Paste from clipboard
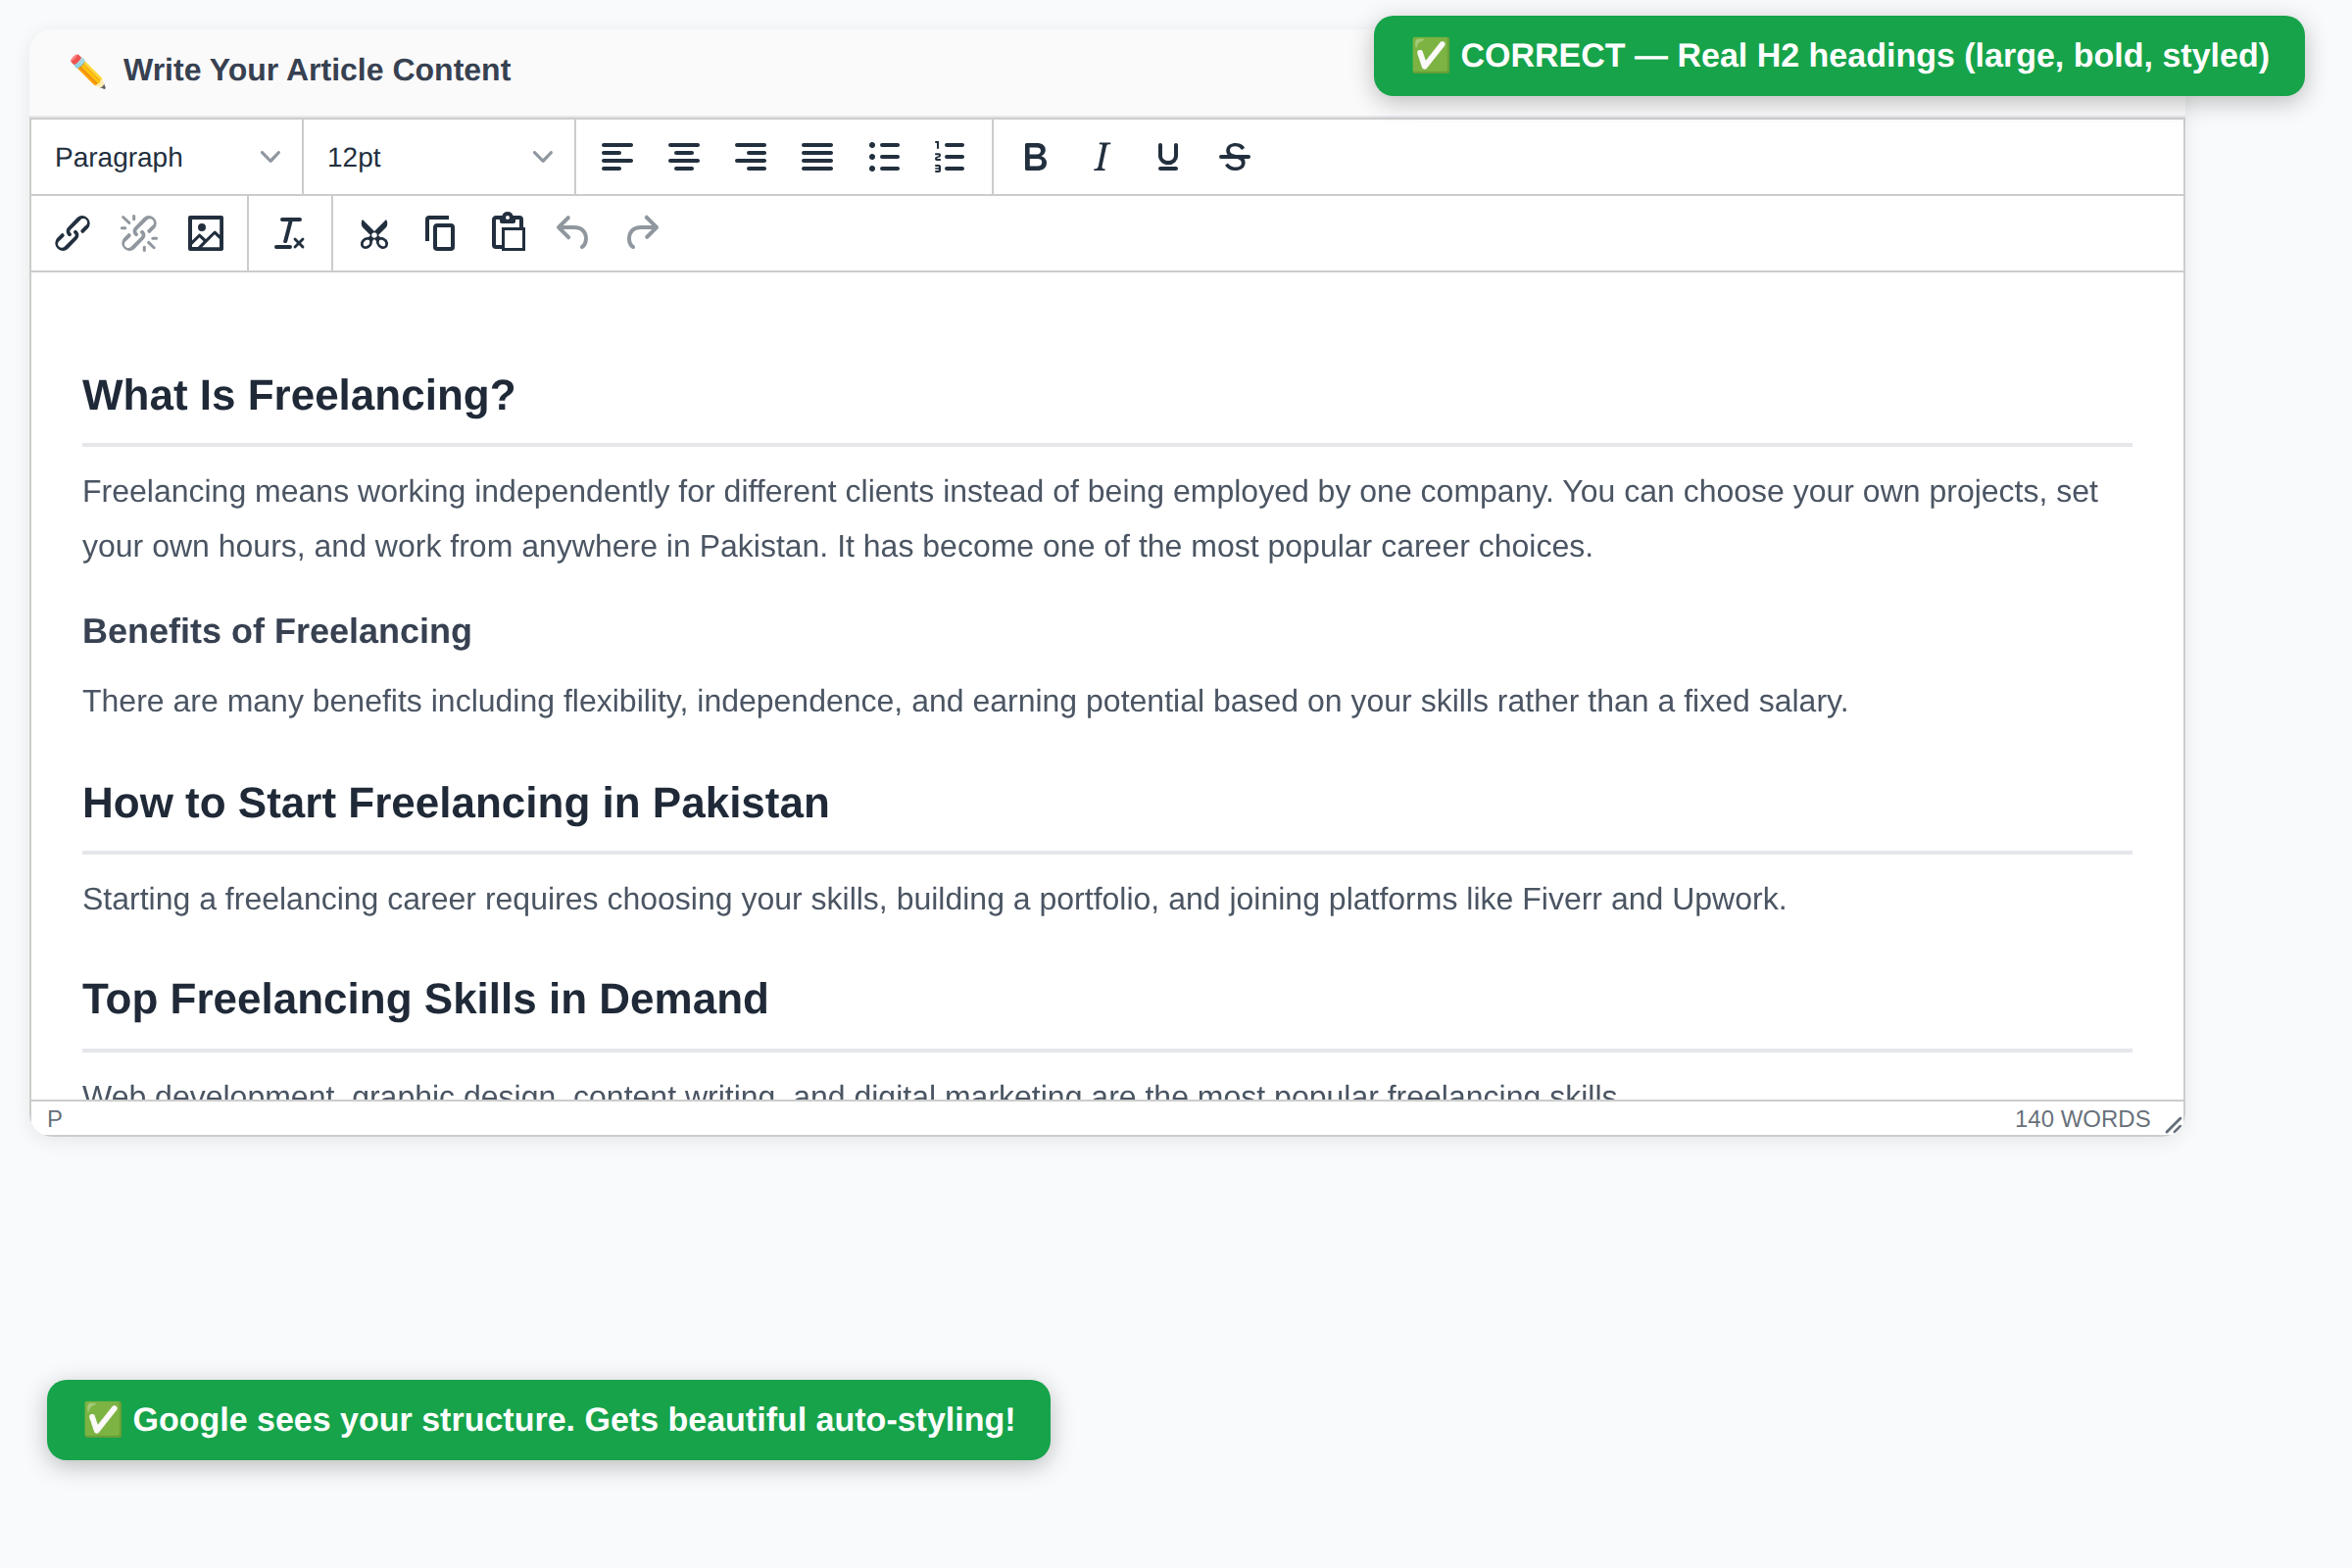2352x1568 pixels. tap(507, 232)
